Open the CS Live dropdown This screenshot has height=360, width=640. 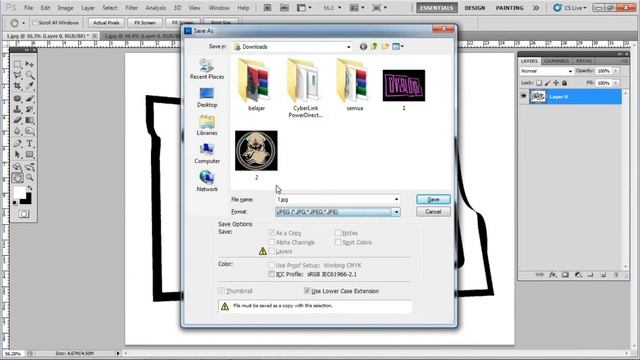tap(570, 8)
